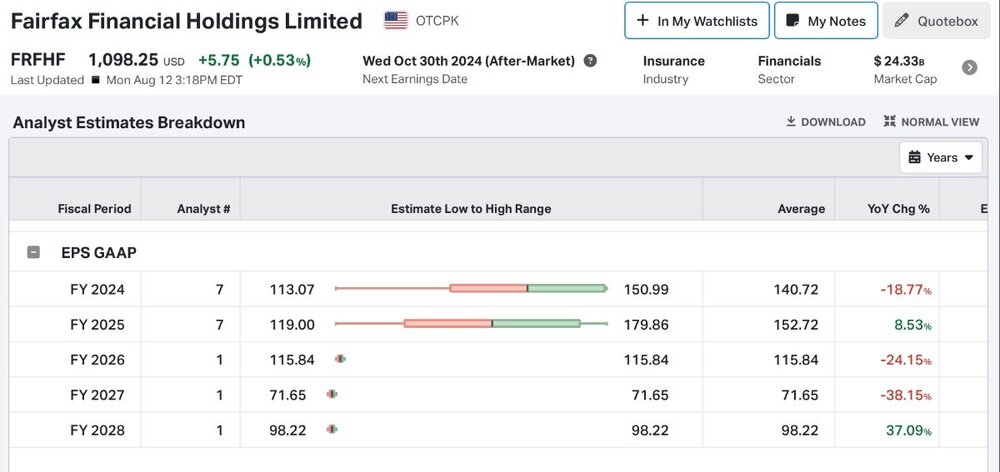Screen dimensions: 1000x472
Task: Select the FY 2027 row label
Action: 98,395
